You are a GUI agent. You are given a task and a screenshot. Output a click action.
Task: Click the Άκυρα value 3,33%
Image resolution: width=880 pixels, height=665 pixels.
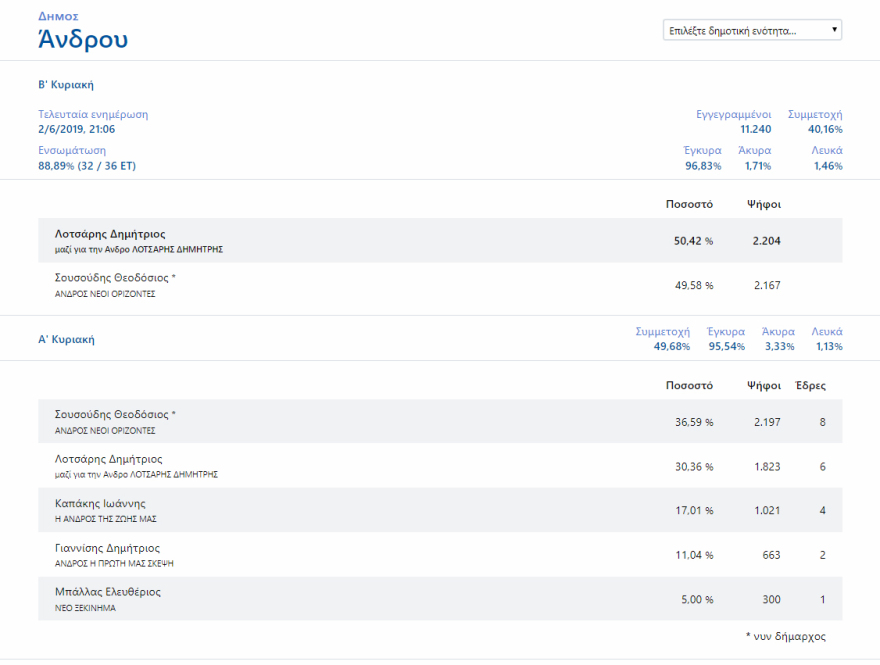coord(777,347)
